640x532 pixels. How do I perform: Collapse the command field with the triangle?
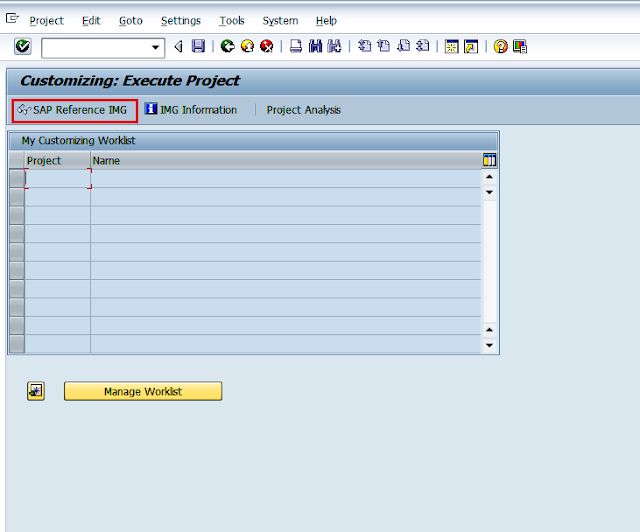tap(178, 47)
